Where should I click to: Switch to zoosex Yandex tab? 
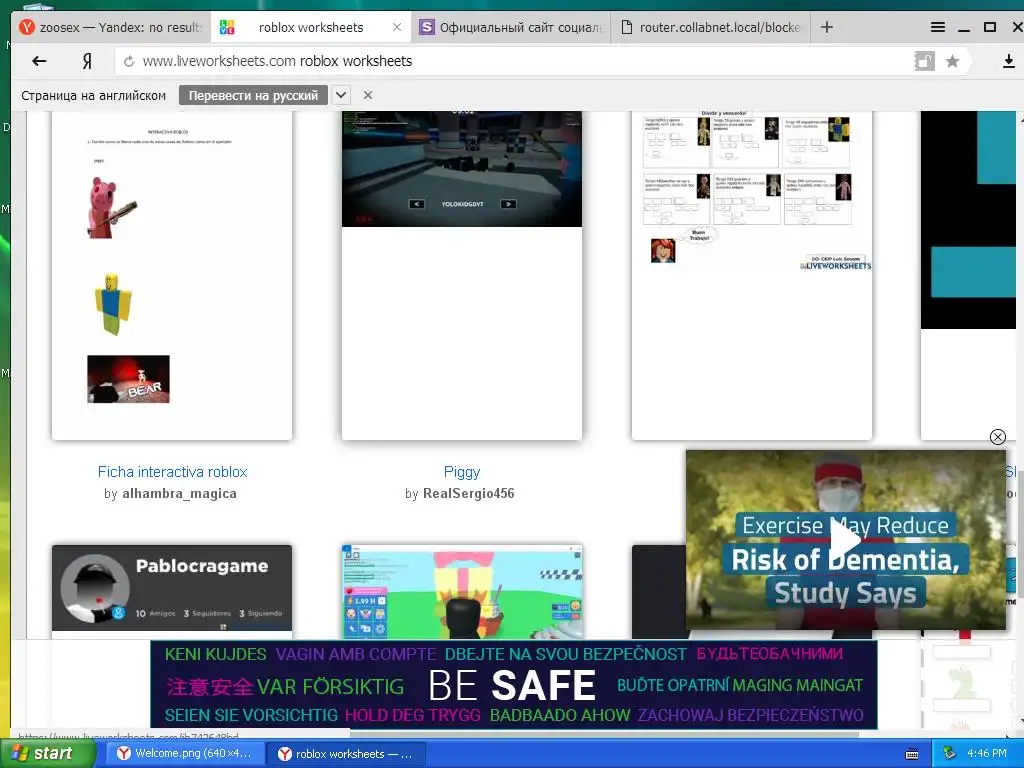tap(111, 27)
